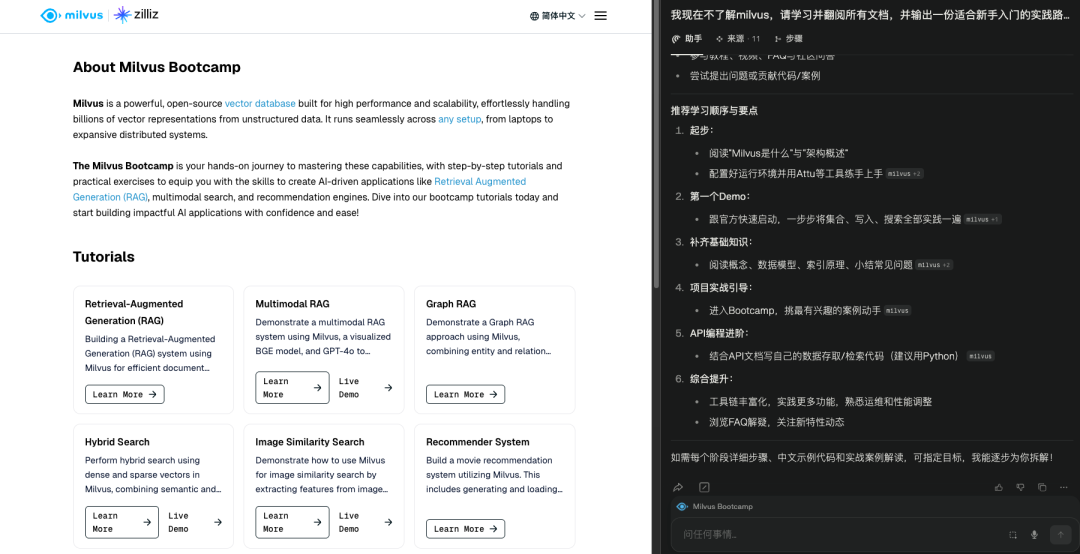Screen dimensions: 1080x554
Task: Open the 简体中文 language dropdown
Action: [558, 16]
